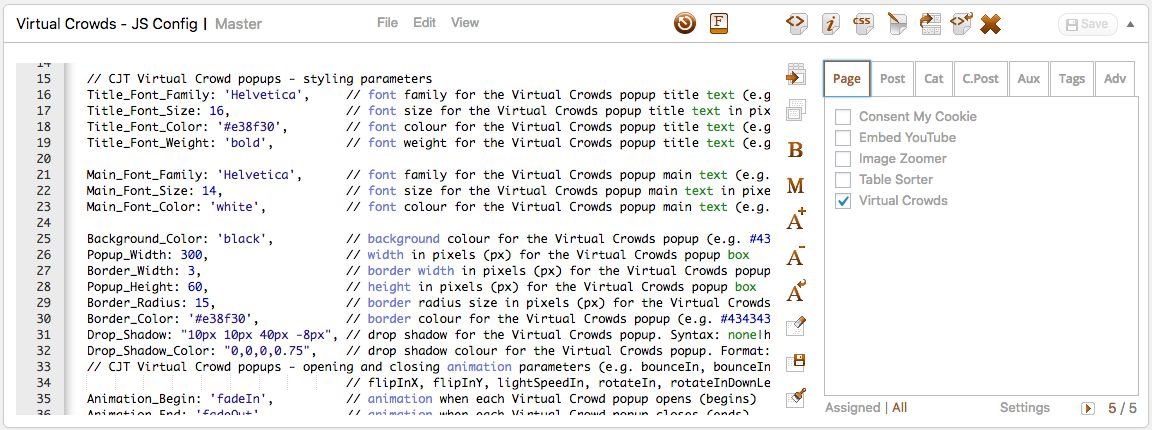1152x430 pixels.
Task: Click the play arrow icon next to 5 / 5
Action: coord(1088,408)
